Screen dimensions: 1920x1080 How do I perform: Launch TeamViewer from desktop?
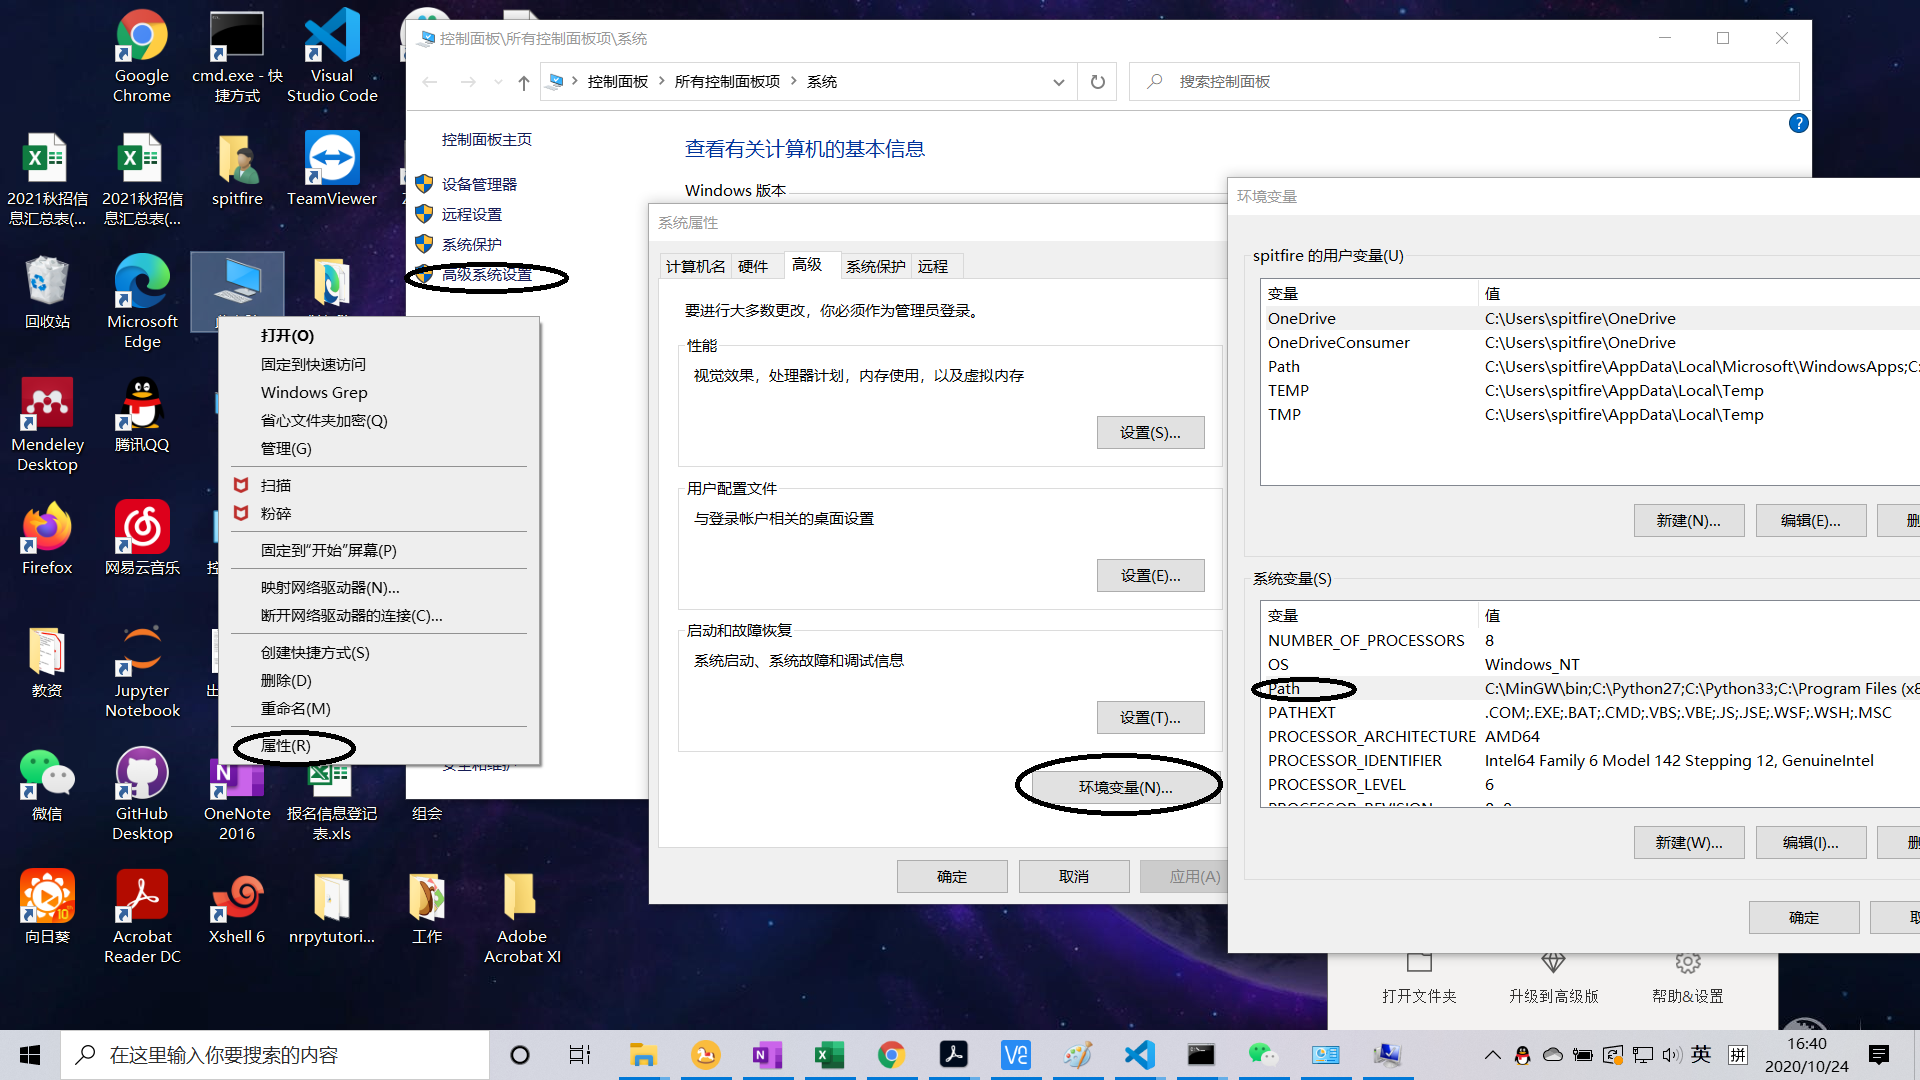coord(332,170)
